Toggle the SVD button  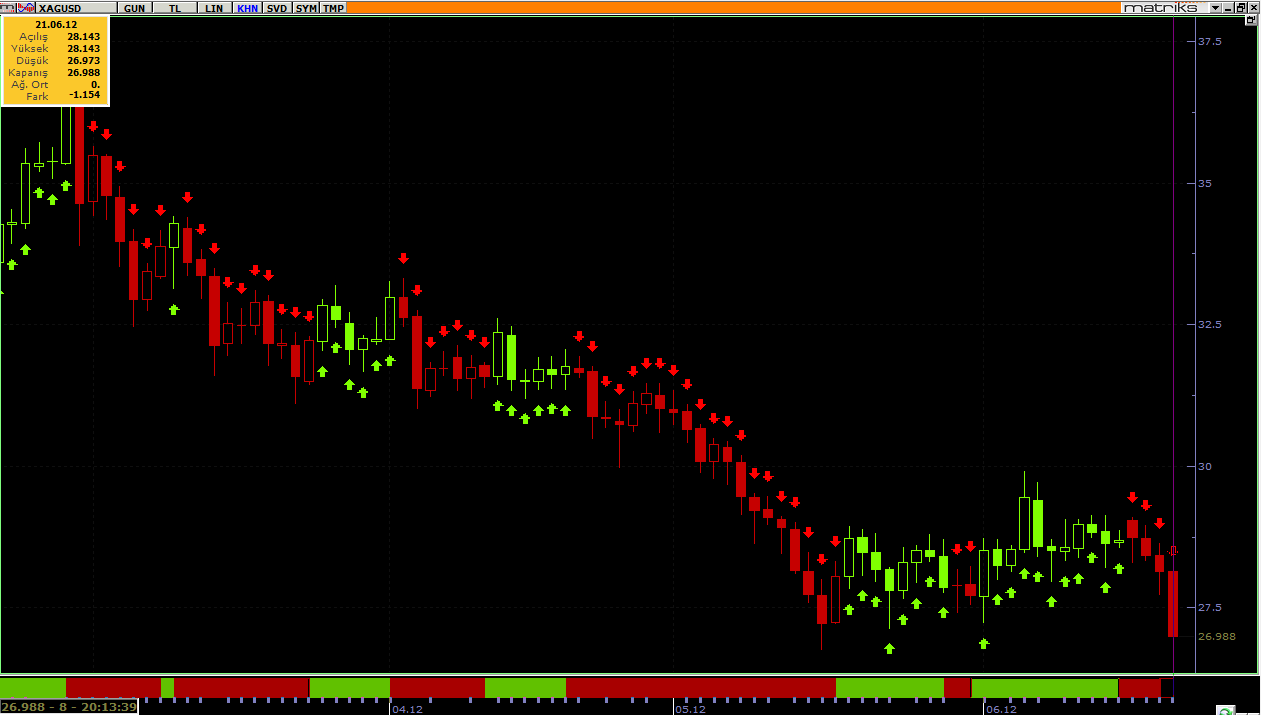pyautogui.click(x=277, y=8)
